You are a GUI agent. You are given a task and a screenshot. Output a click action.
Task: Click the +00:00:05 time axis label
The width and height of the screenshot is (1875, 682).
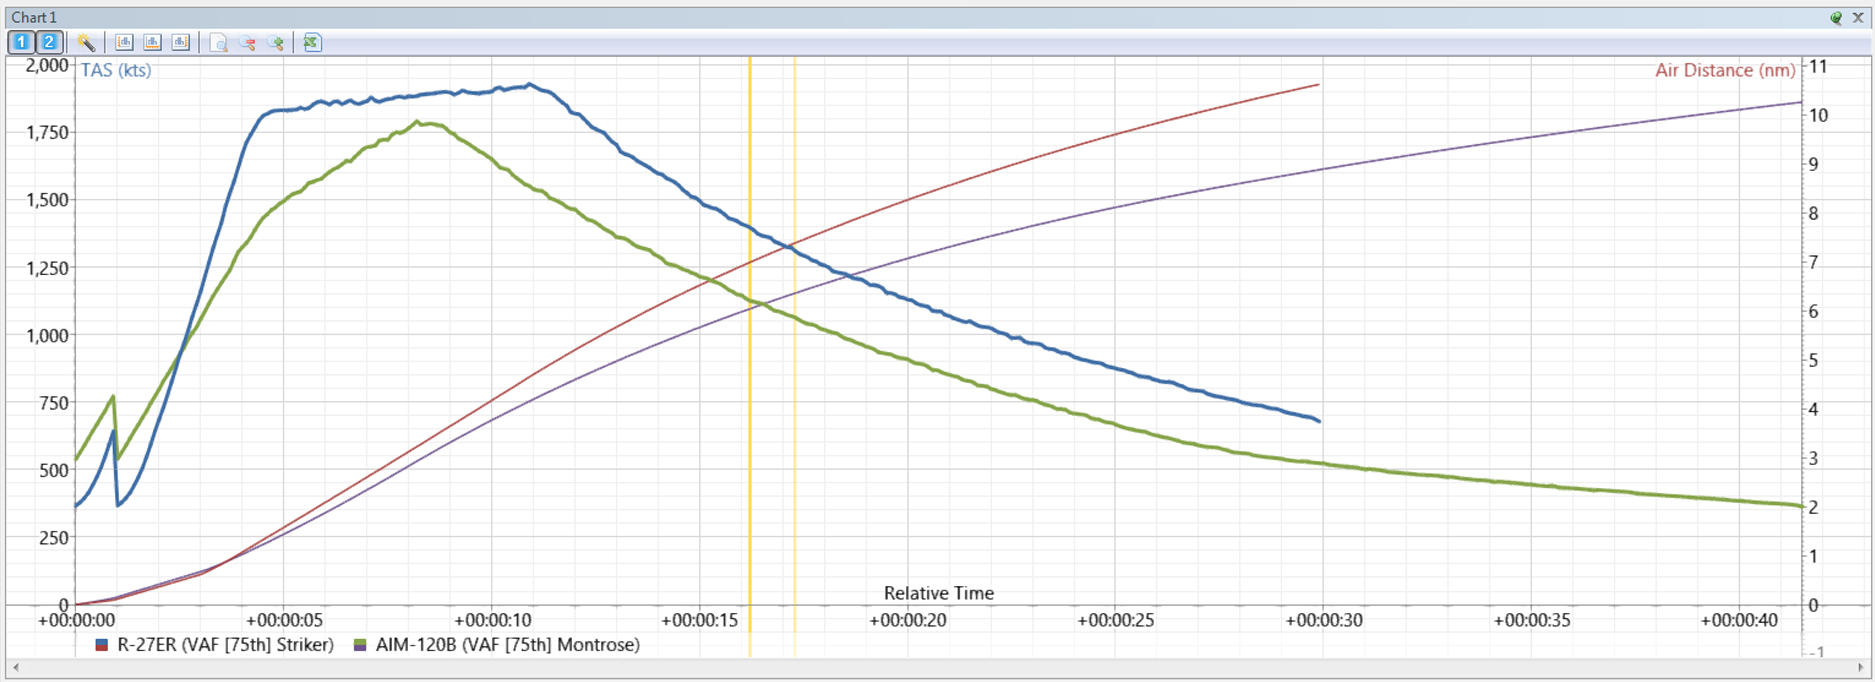pyautogui.click(x=284, y=620)
